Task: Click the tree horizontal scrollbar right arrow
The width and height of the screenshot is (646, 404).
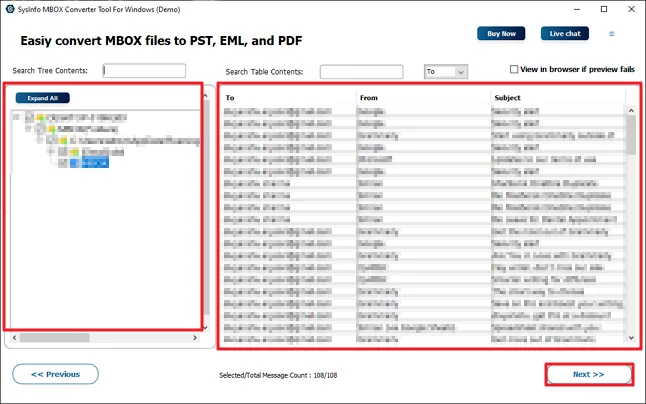Action: (195, 338)
